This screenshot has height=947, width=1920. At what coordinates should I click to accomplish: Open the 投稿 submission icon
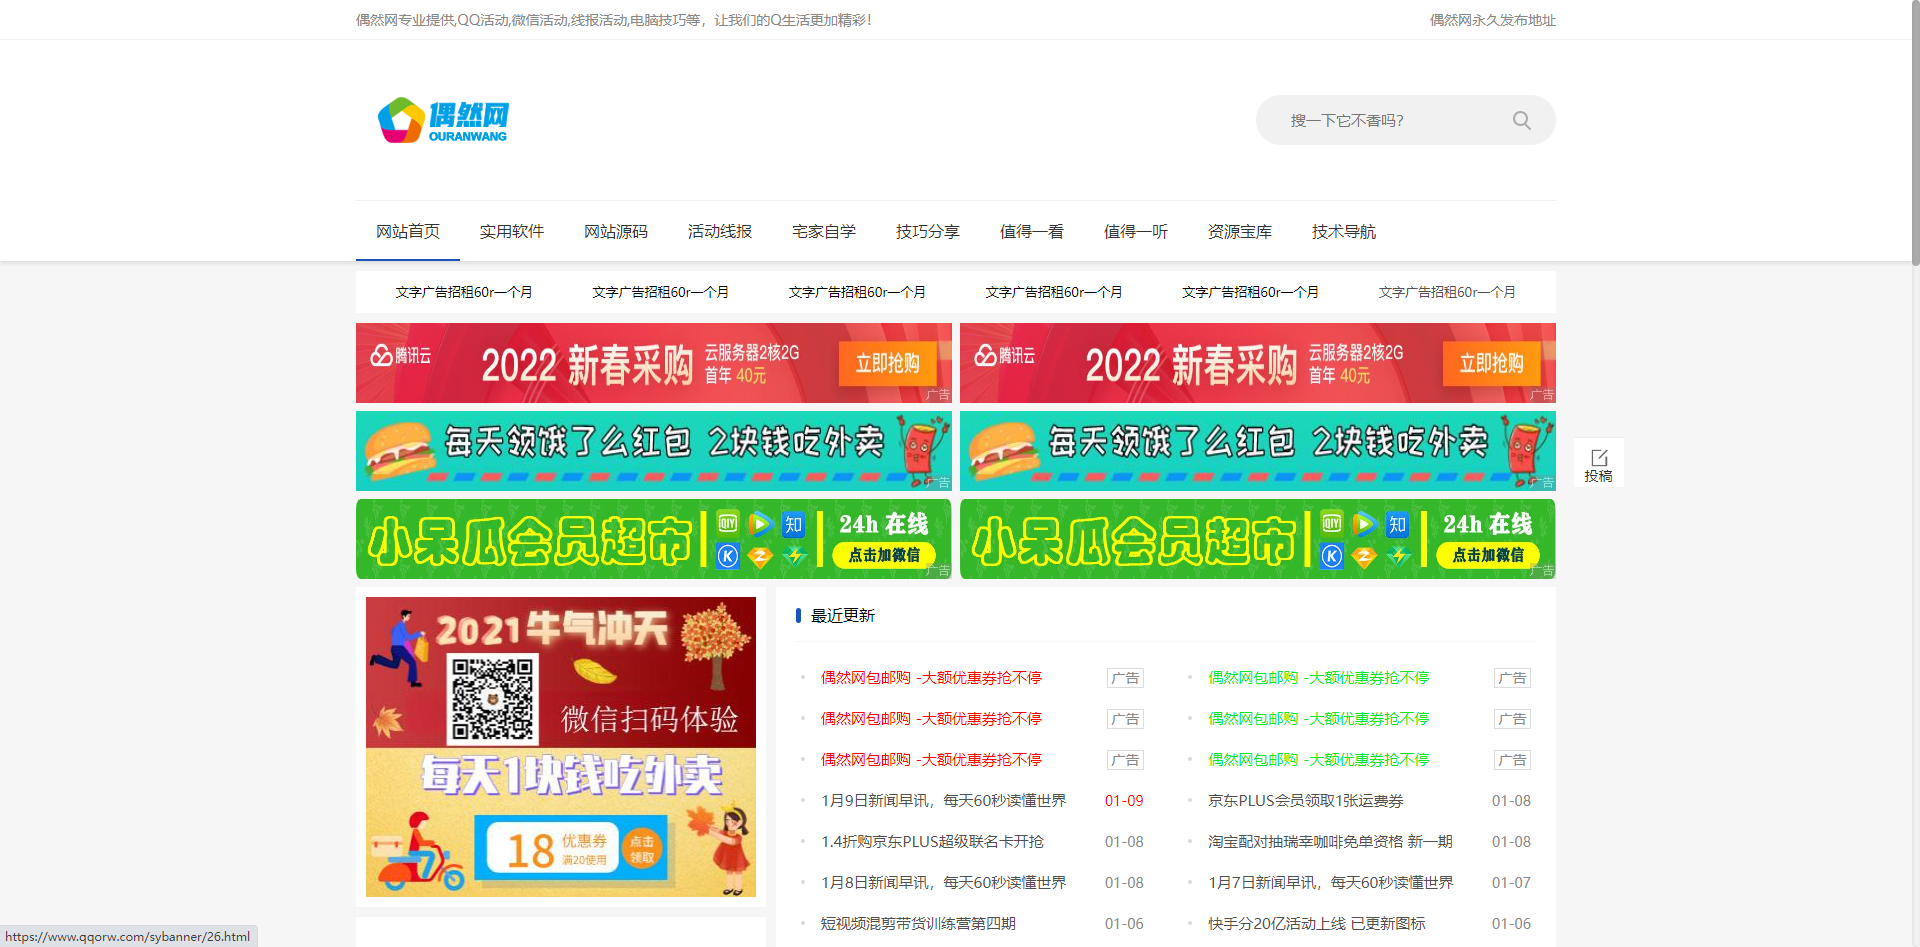1598,464
